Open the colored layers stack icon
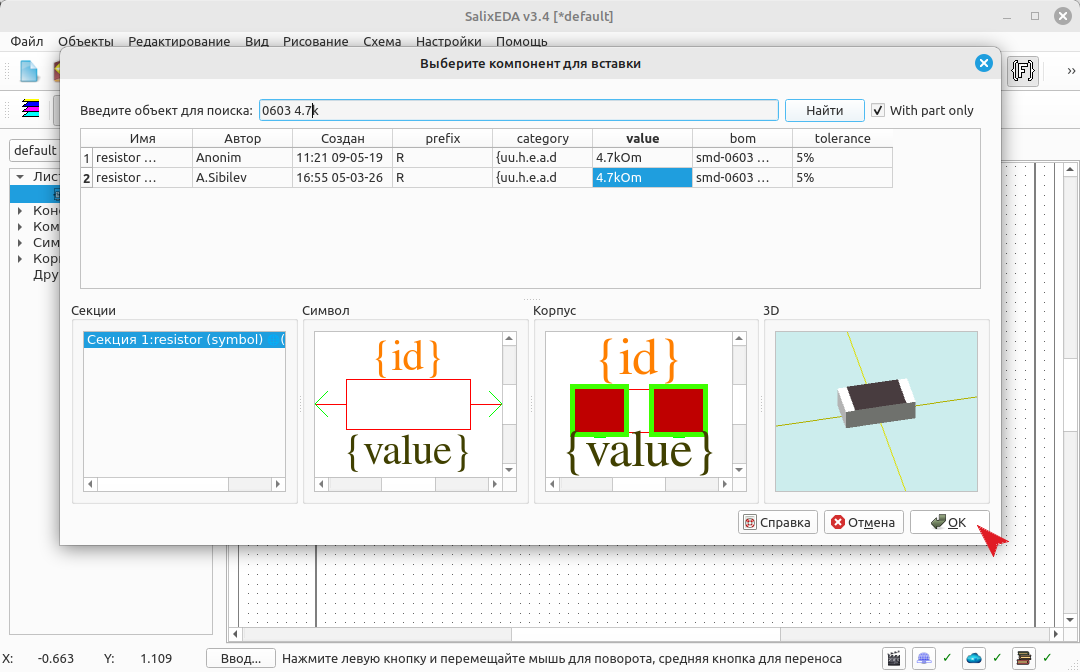The width and height of the screenshot is (1080, 672). 30,108
